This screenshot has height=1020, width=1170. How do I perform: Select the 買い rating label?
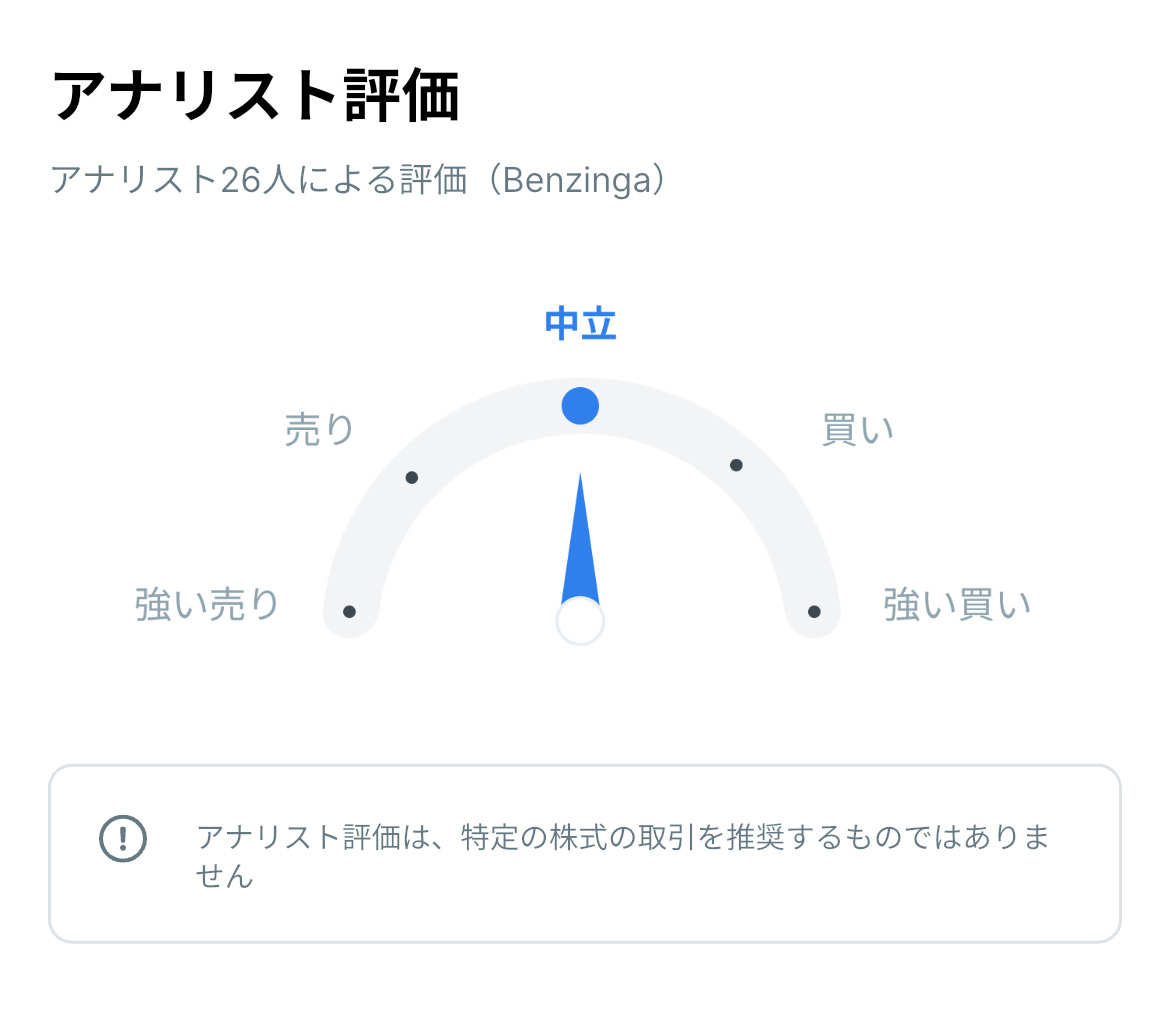tap(855, 428)
